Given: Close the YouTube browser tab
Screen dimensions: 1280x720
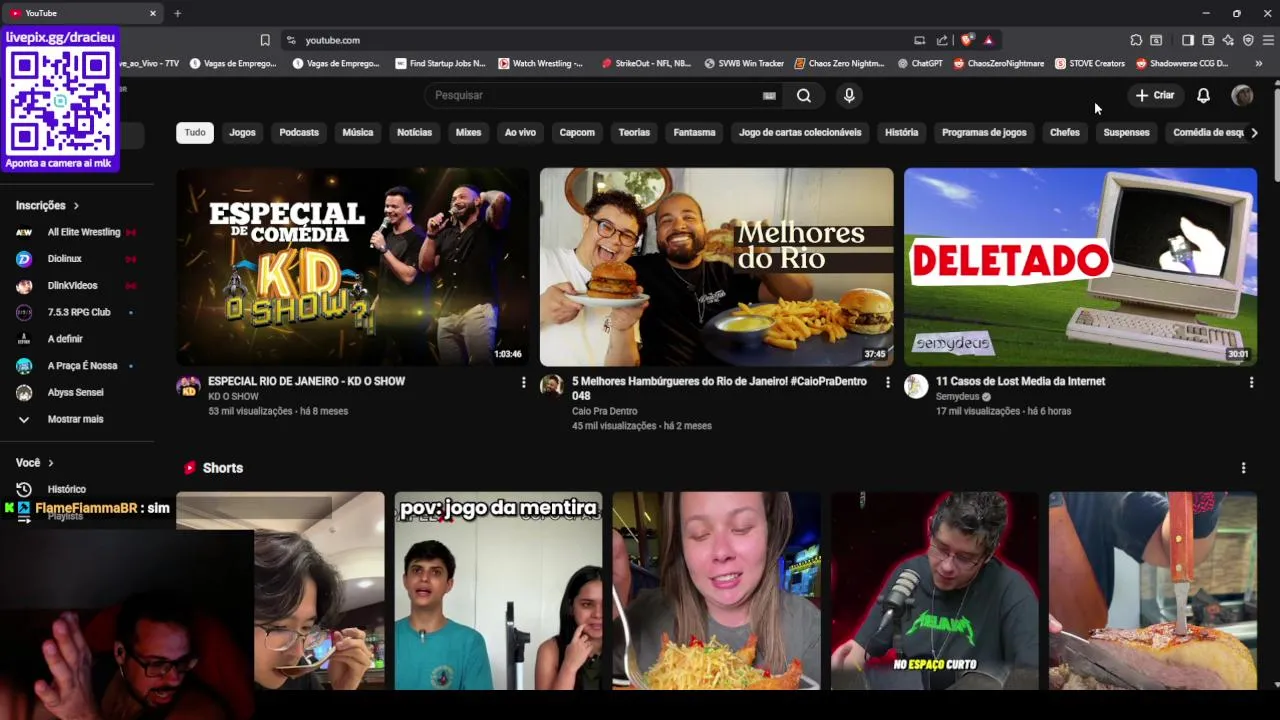Looking at the screenshot, I should (153, 13).
